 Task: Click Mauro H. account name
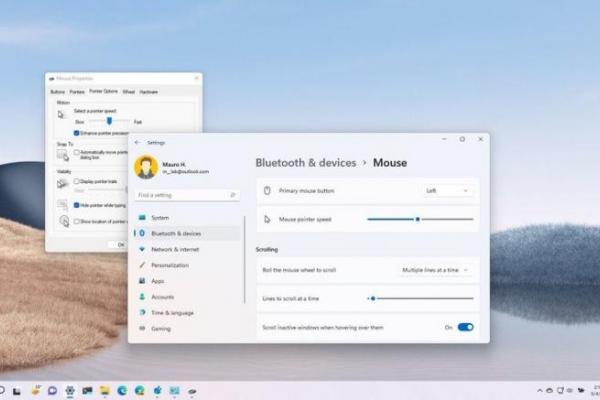[x=174, y=164]
